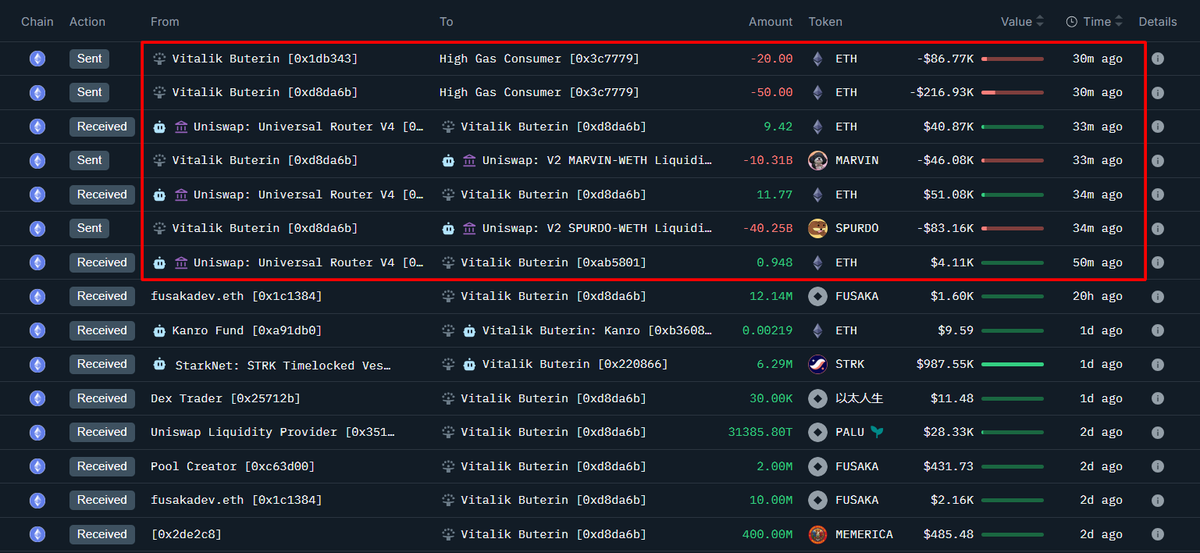
Task: Click the Token column header
Action: (826, 21)
